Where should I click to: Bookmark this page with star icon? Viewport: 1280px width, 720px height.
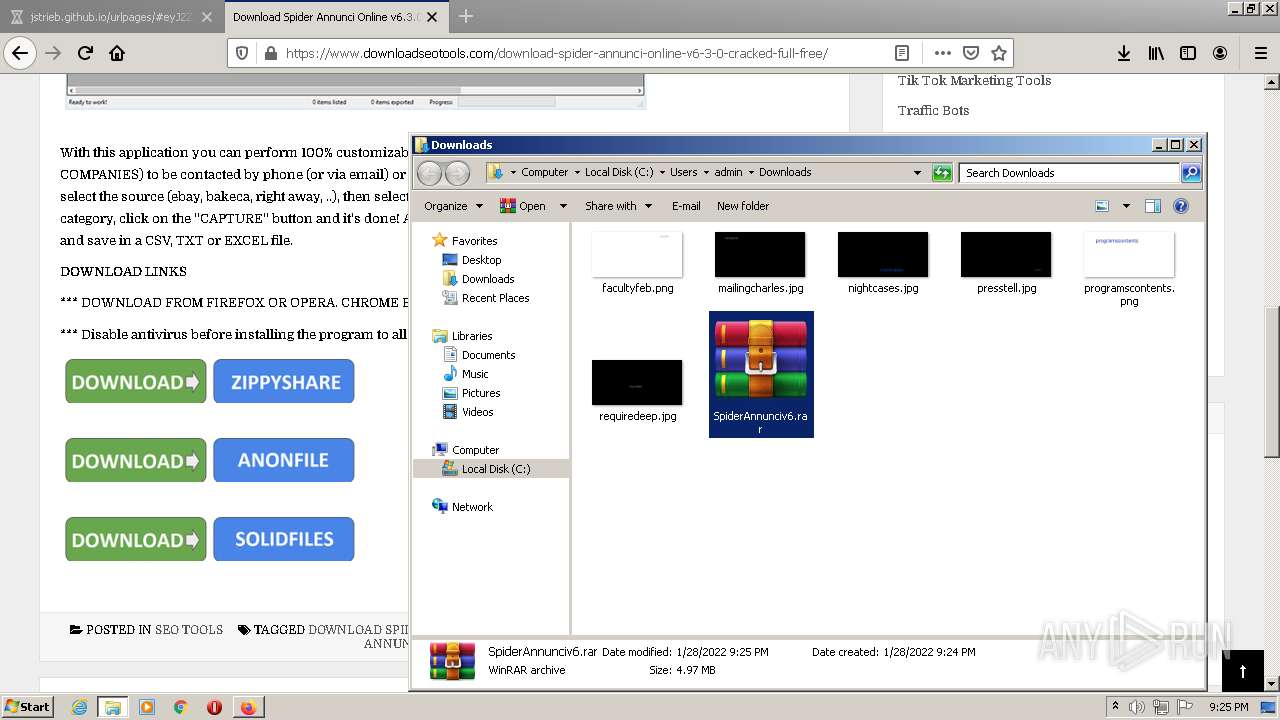[998, 53]
